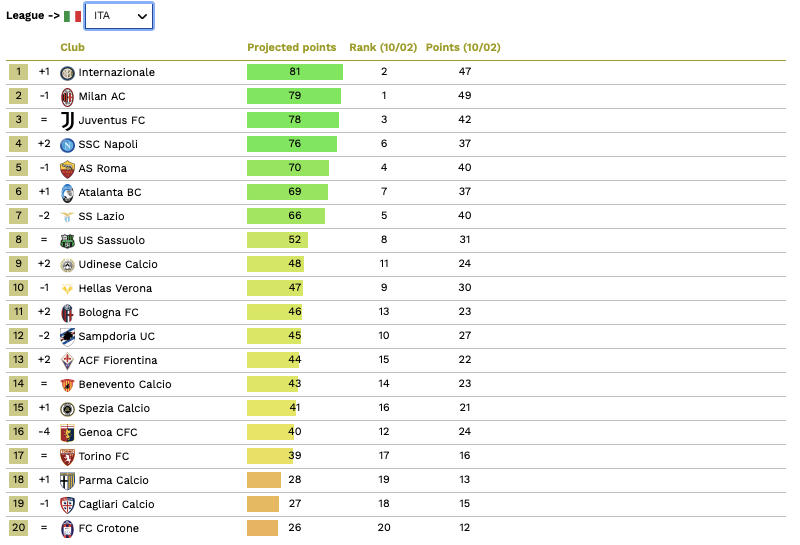The width and height of the screenshot is (800, 545).
Task: Click the Torino FC crest icon
Action: coord(67,456)
